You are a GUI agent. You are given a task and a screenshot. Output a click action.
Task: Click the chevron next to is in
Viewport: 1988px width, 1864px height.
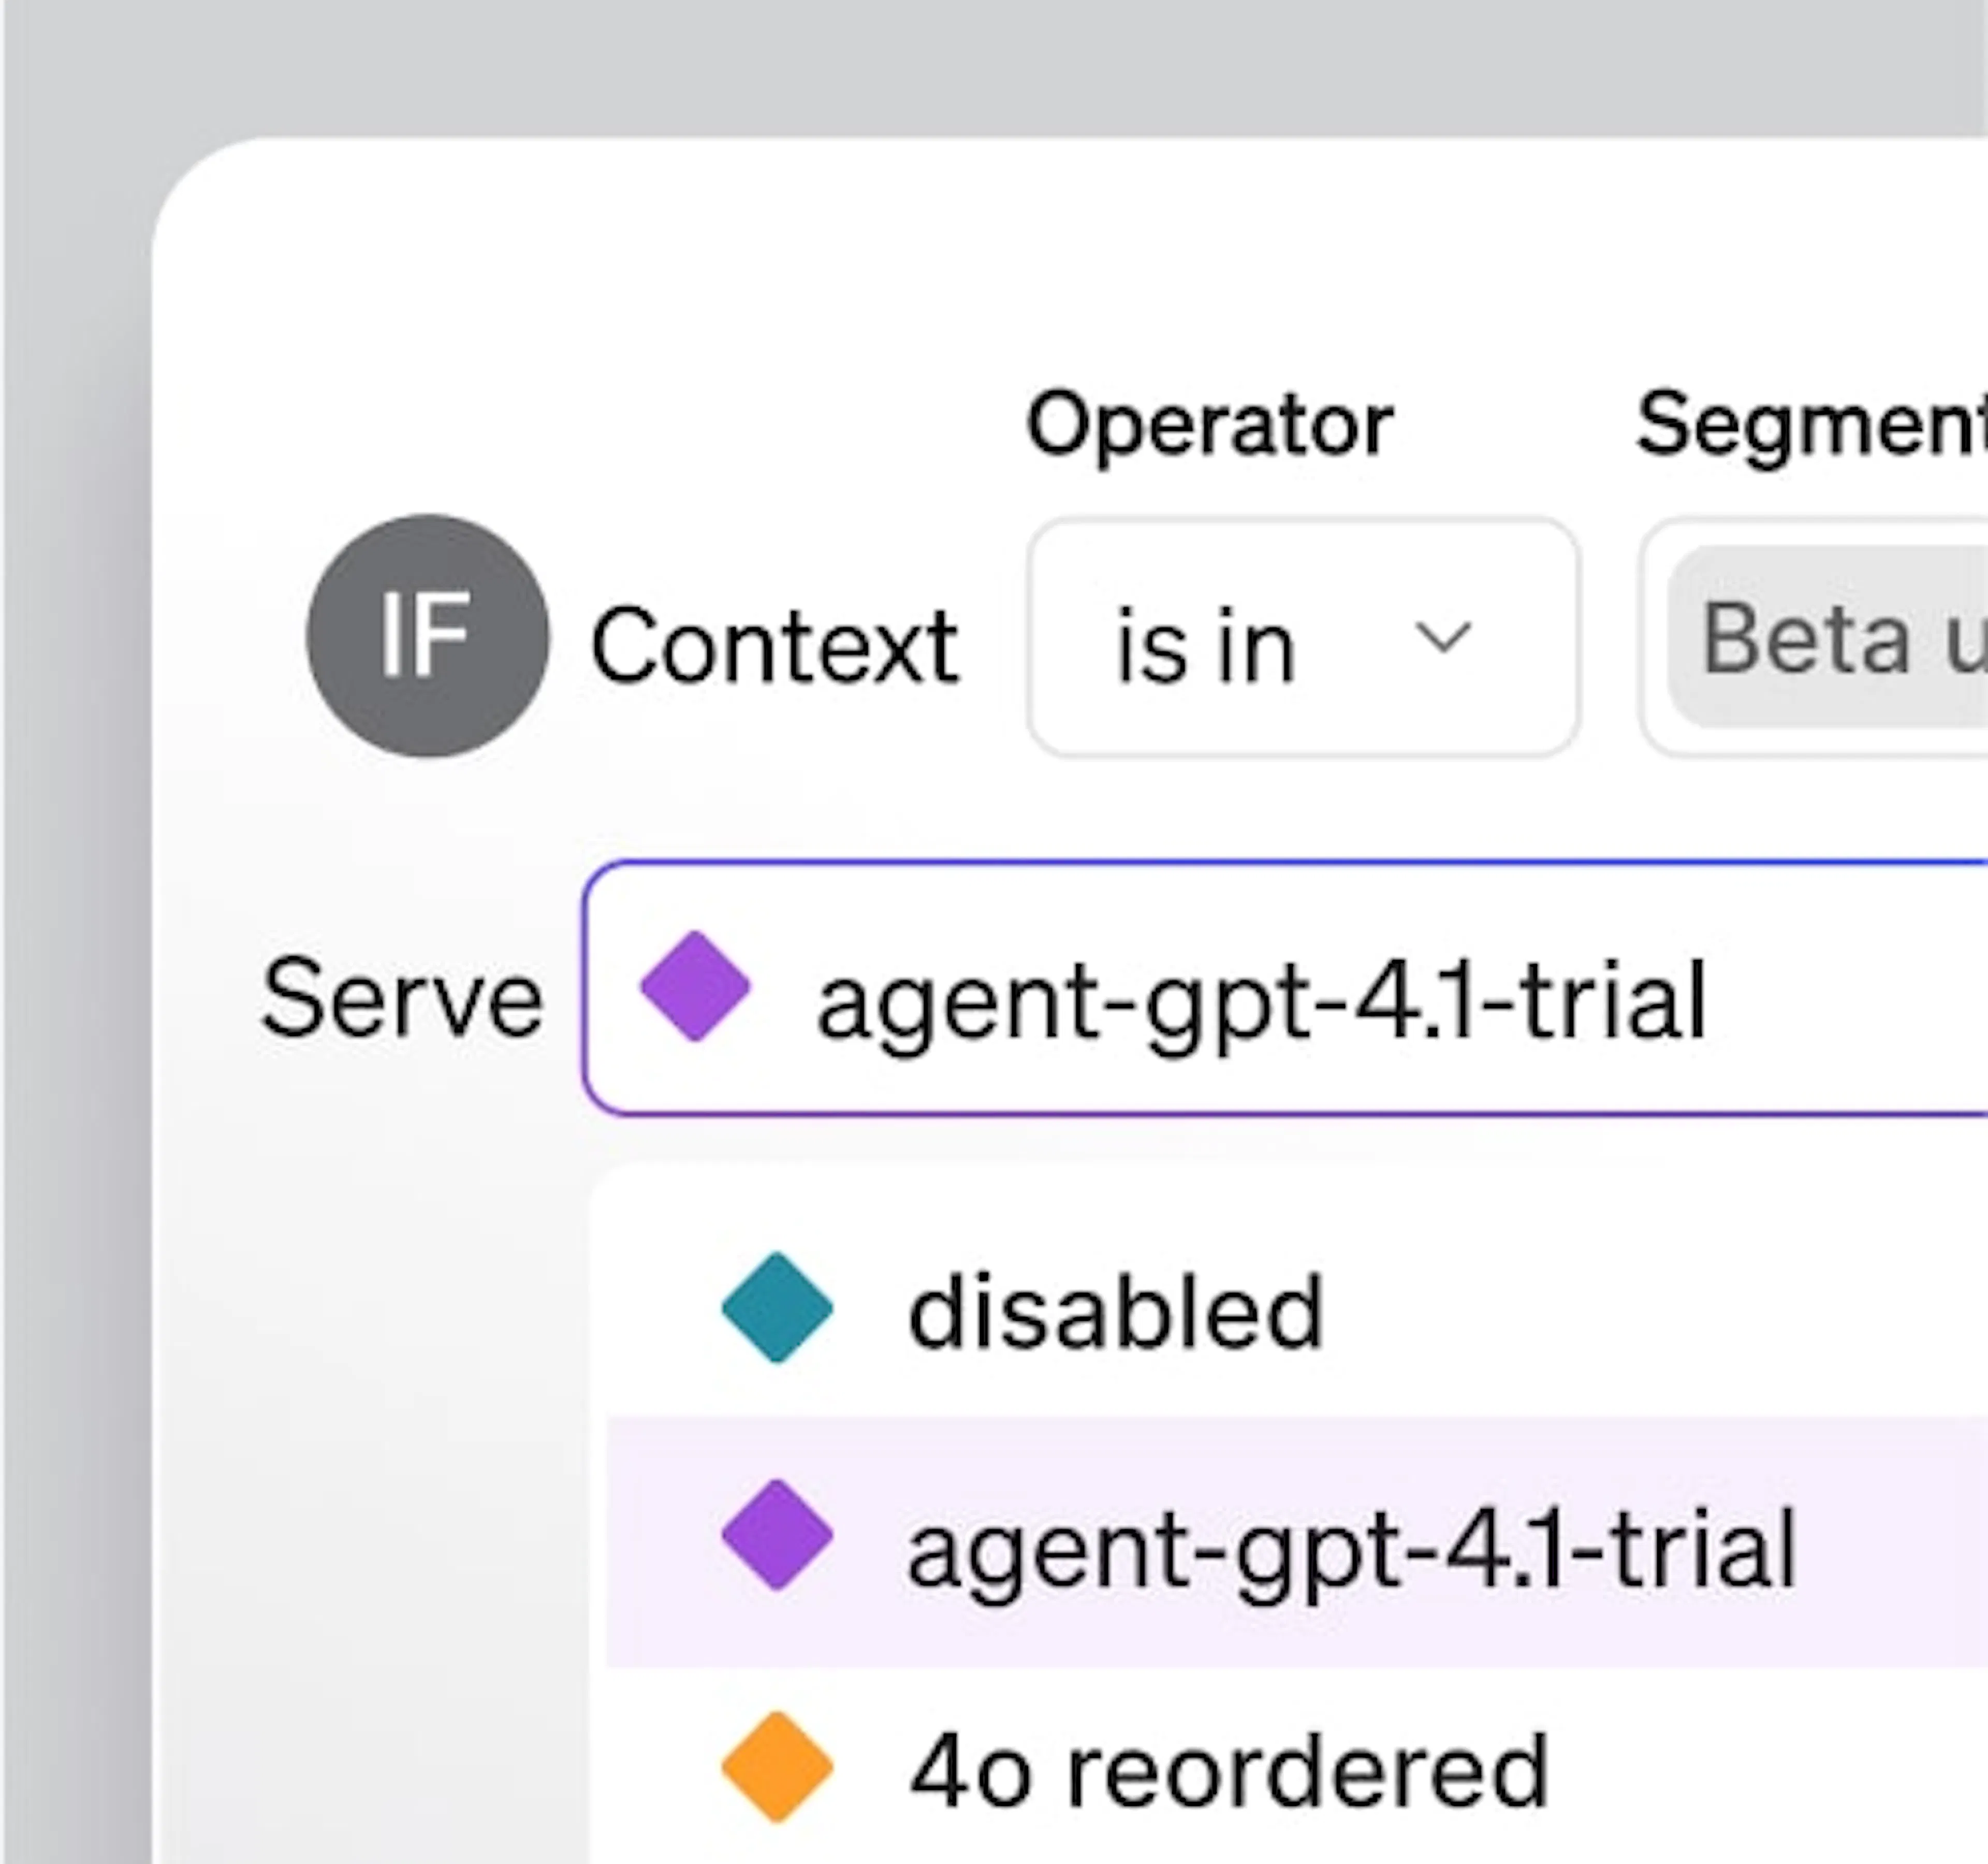1442,637
